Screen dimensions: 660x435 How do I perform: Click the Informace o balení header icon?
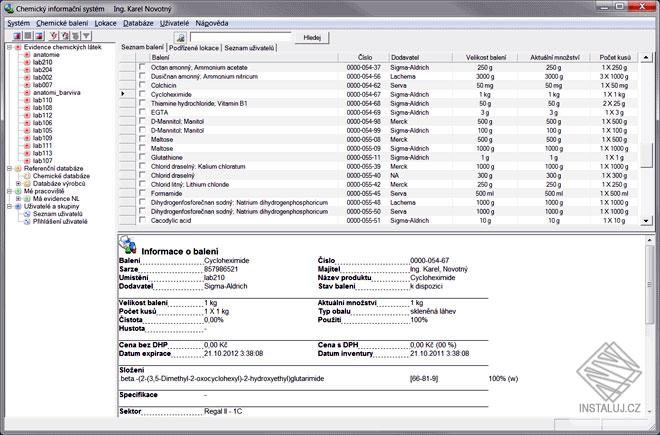[x=128, y=245]
